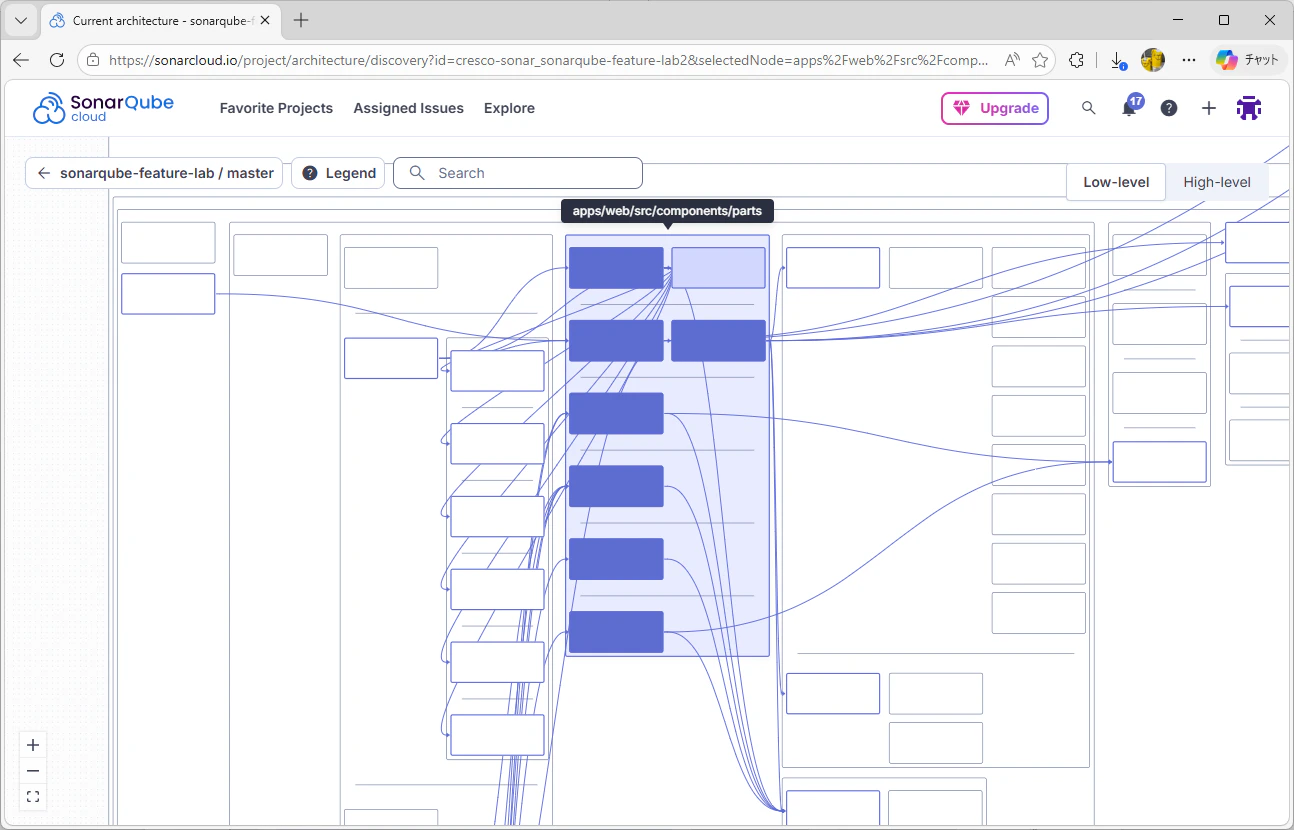Select the Current architecture browser tab
The height and width of the screenshot is (830, 1294).
point(160,20)
